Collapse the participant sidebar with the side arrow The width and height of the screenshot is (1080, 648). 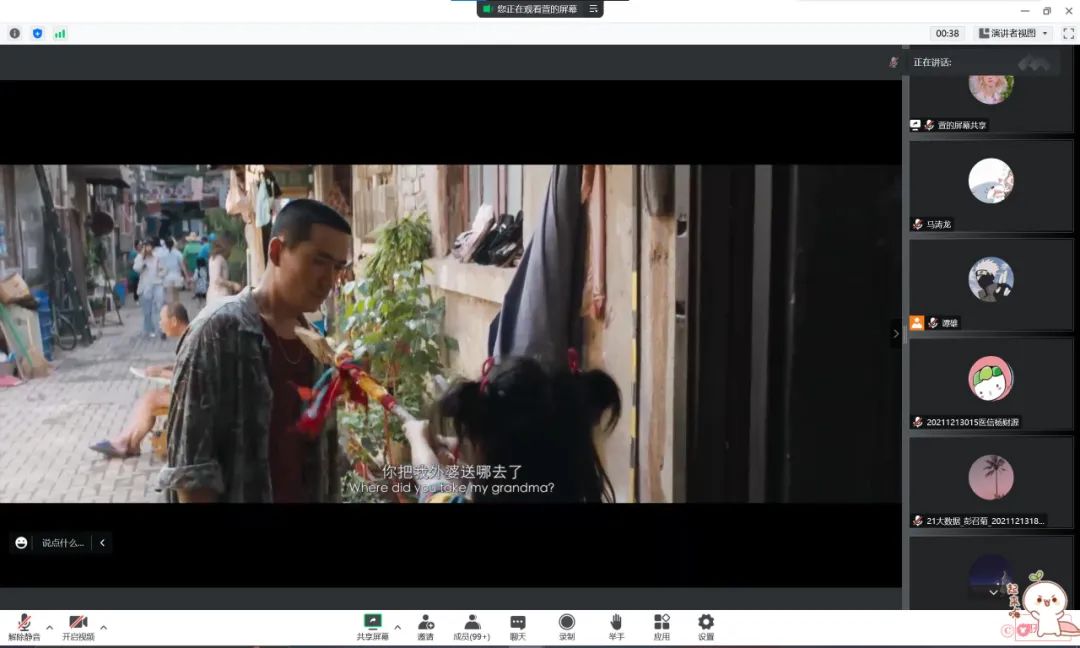click(x=895, y=333)
